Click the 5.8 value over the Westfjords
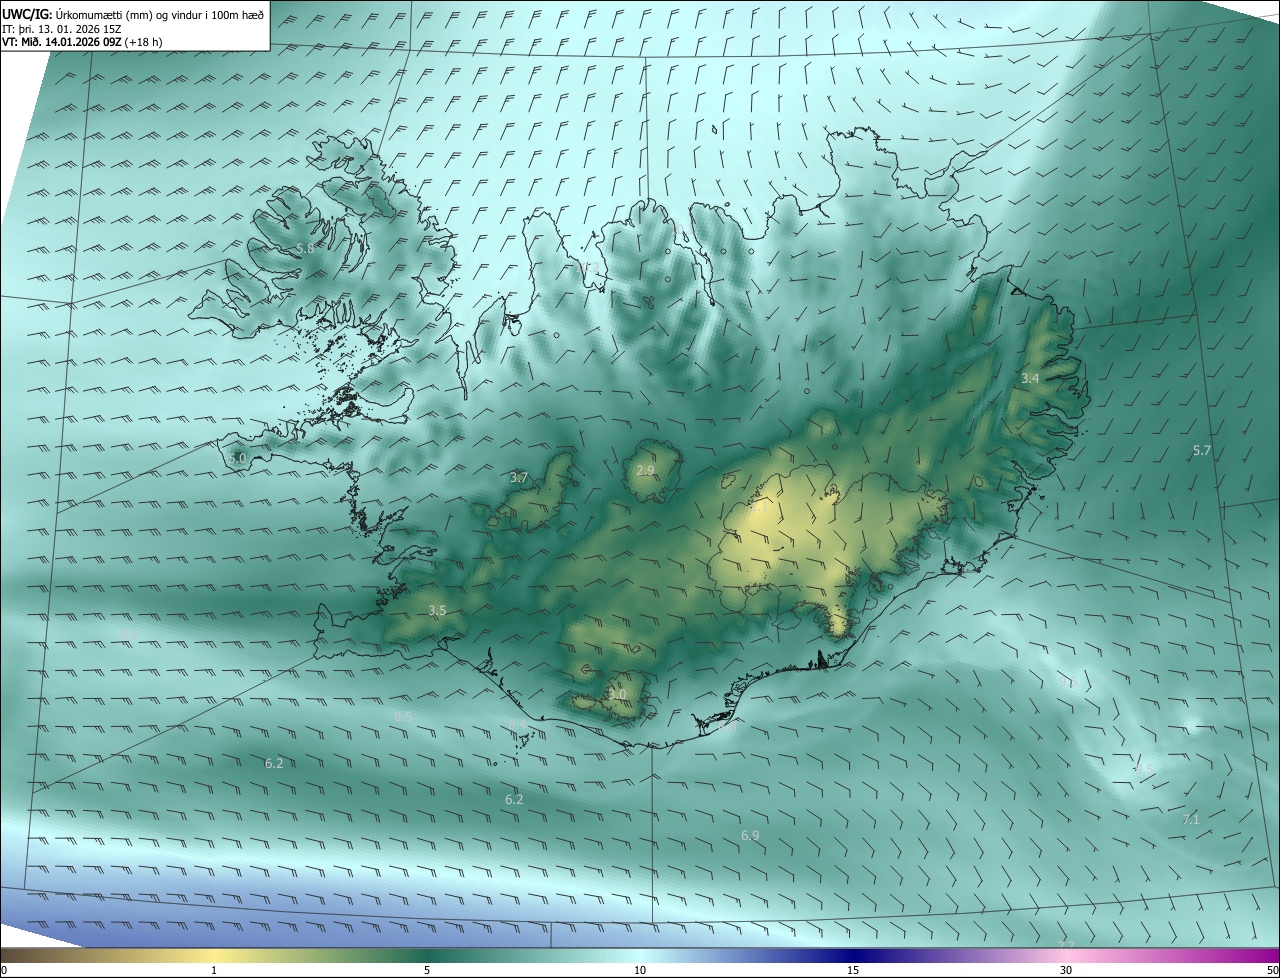 click(x=305, y=248)
